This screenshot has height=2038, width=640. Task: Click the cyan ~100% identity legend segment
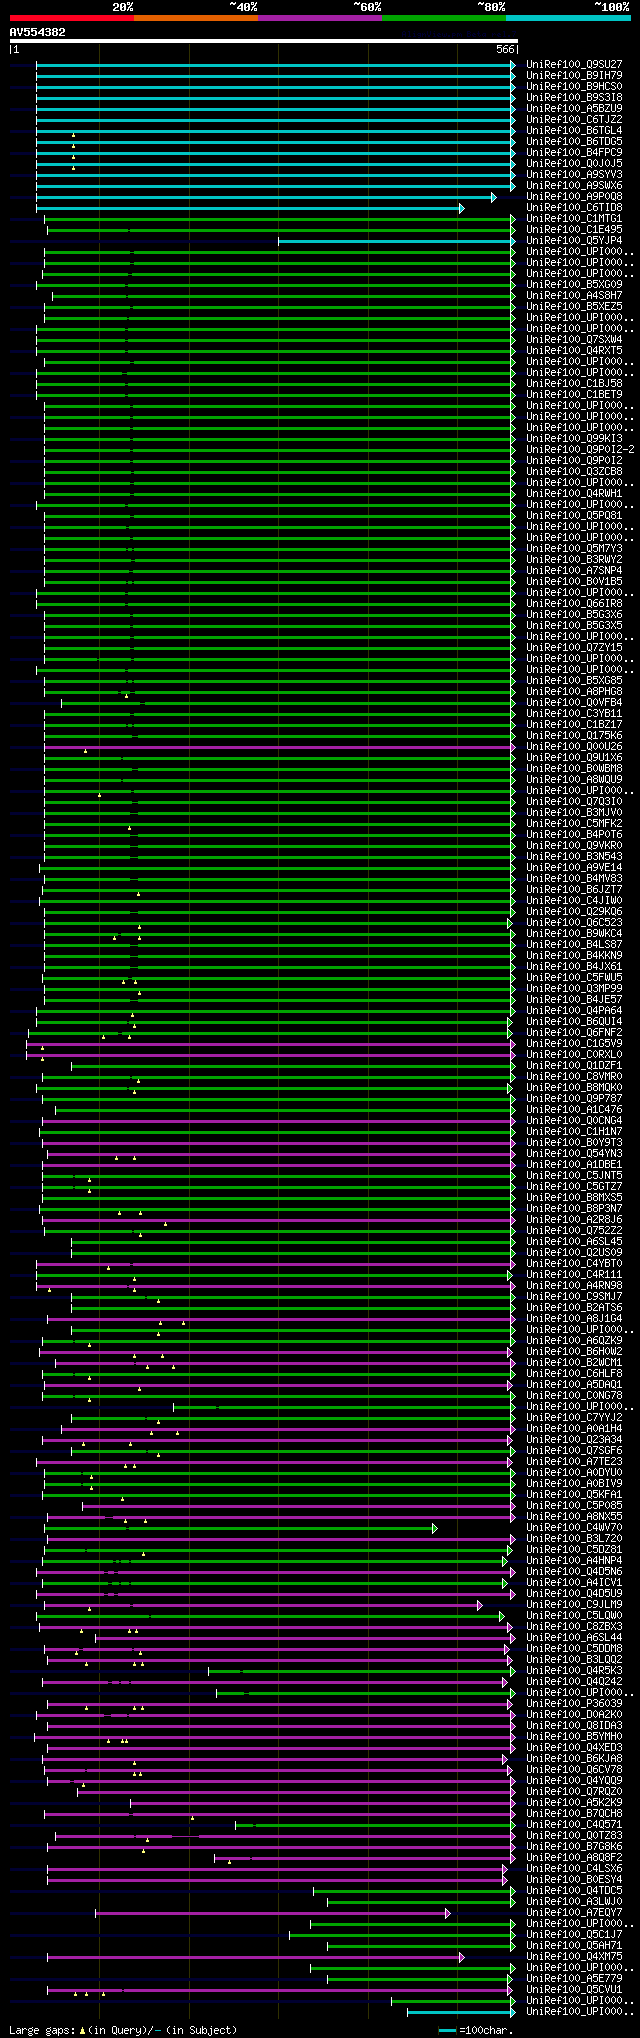568,18
